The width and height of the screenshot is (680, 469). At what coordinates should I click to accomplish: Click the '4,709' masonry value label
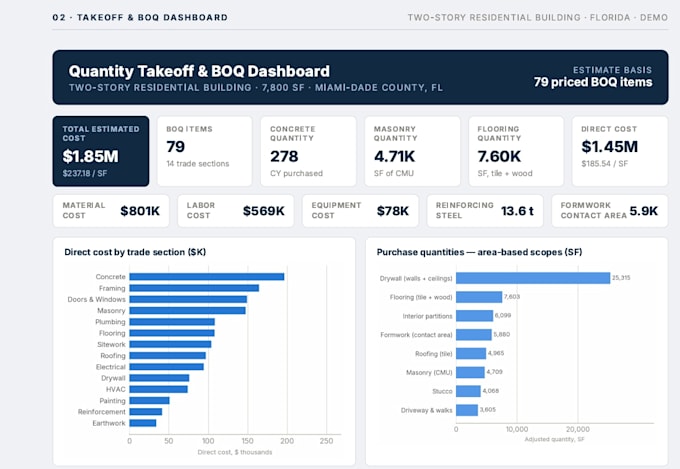494,372
